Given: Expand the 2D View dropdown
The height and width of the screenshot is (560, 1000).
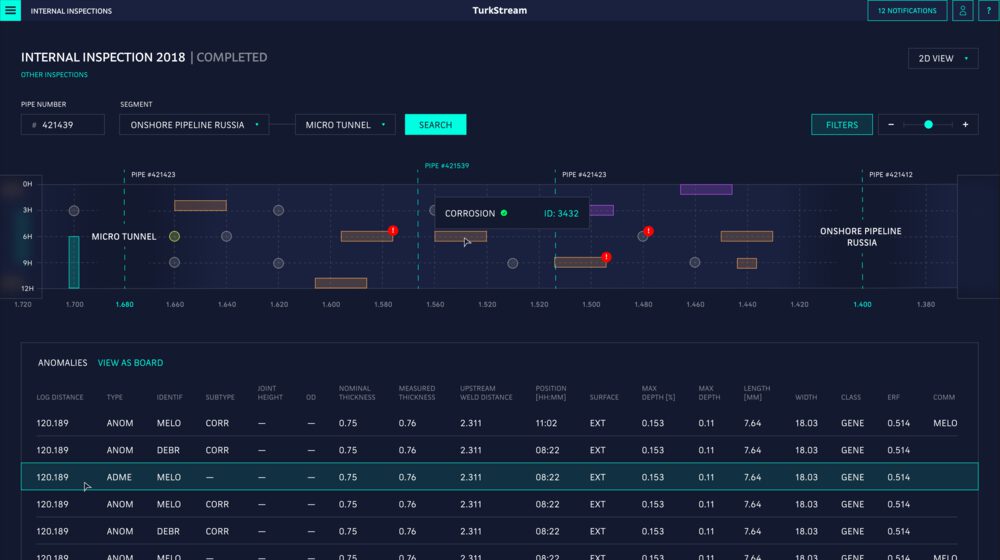Looking at the screenshot, I should (x=942, y=59).
